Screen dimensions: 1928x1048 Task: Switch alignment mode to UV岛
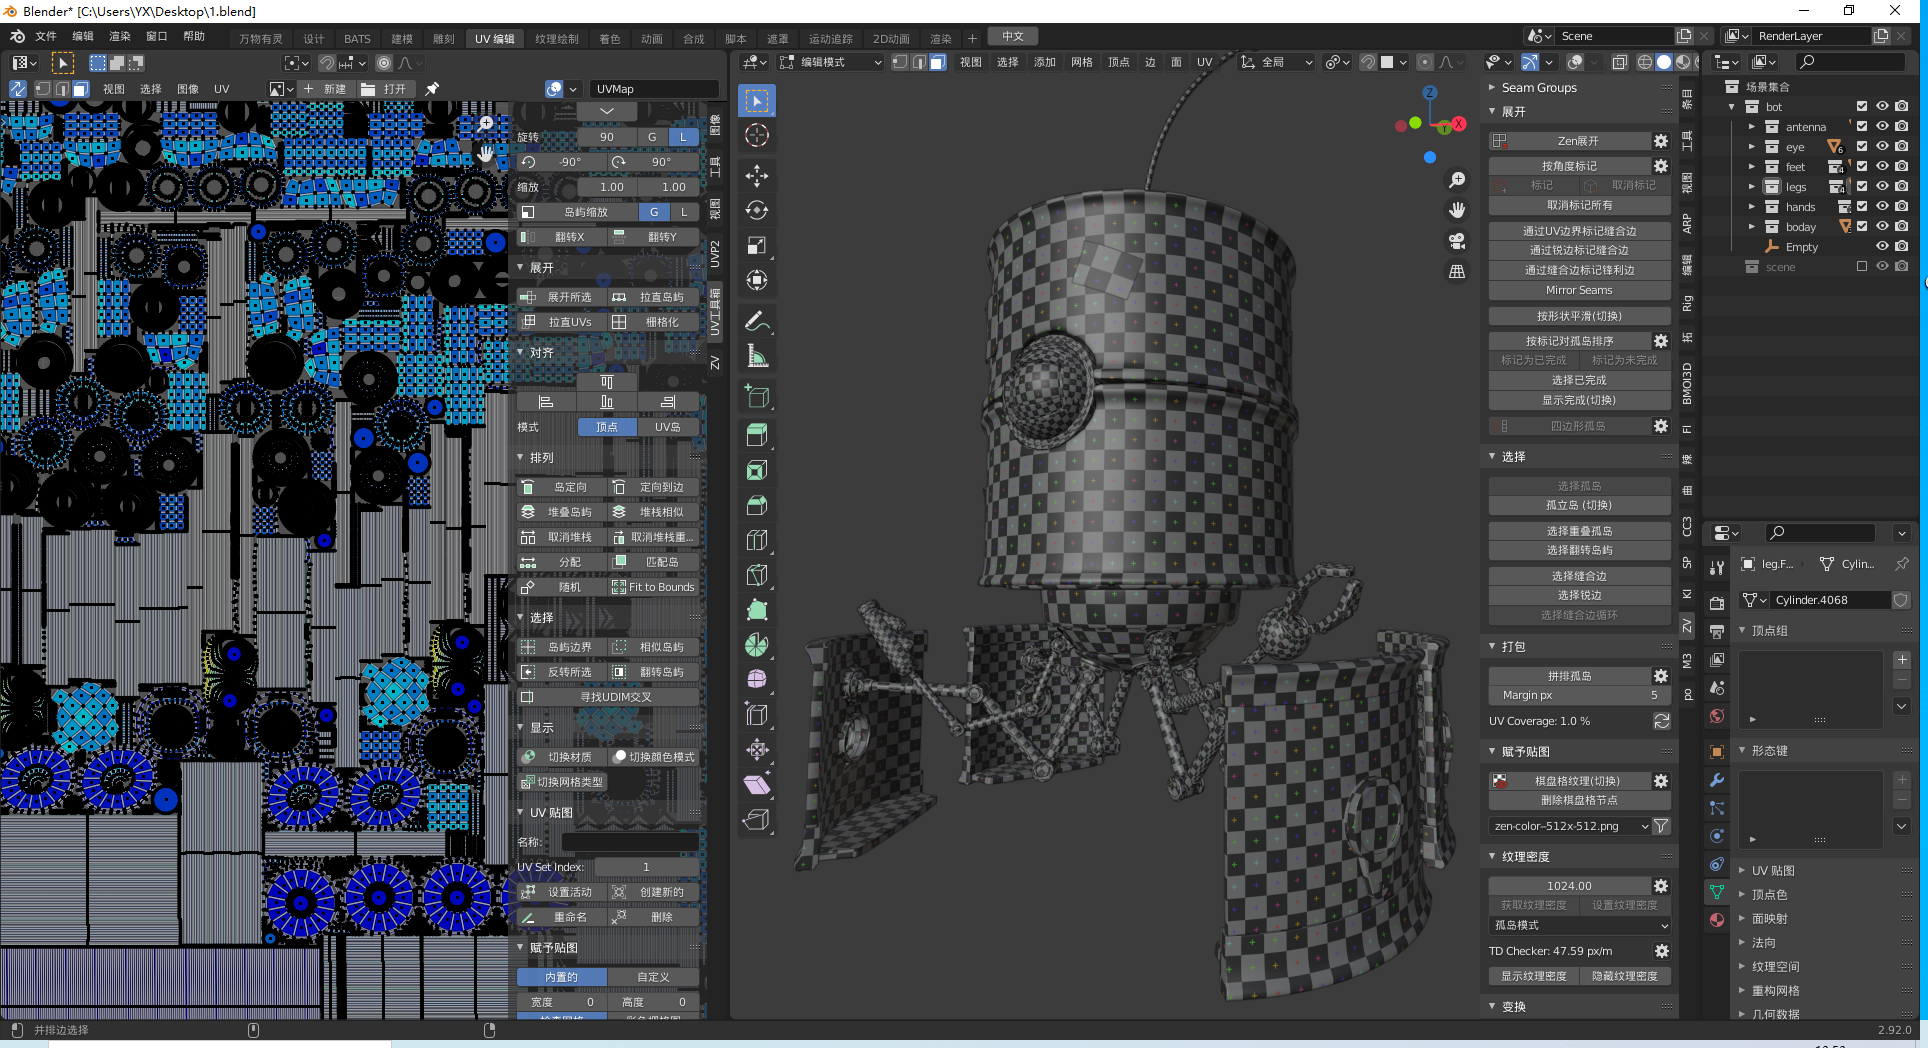(668, 427)
